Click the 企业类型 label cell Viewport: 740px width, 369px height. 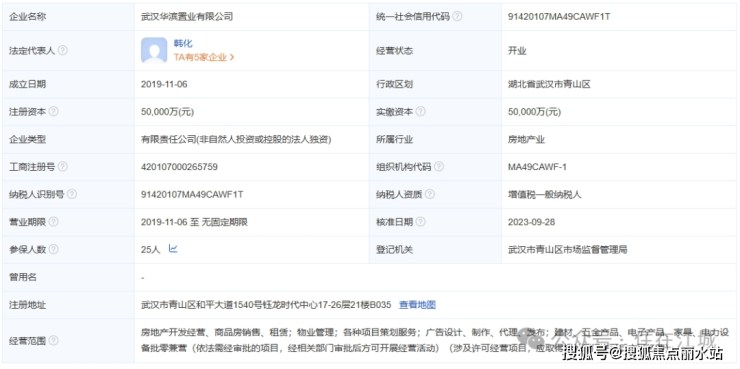68,139
